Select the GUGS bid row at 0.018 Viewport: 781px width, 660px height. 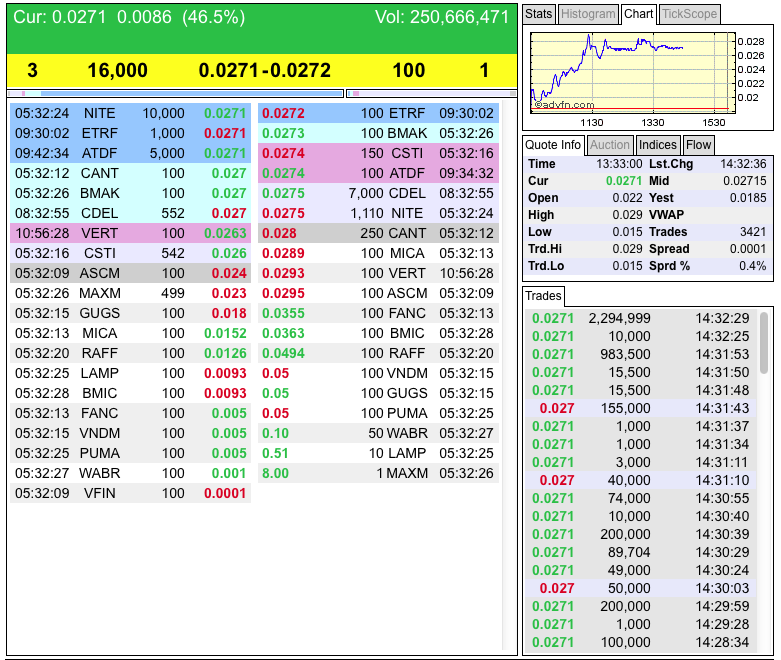point(130,313)
